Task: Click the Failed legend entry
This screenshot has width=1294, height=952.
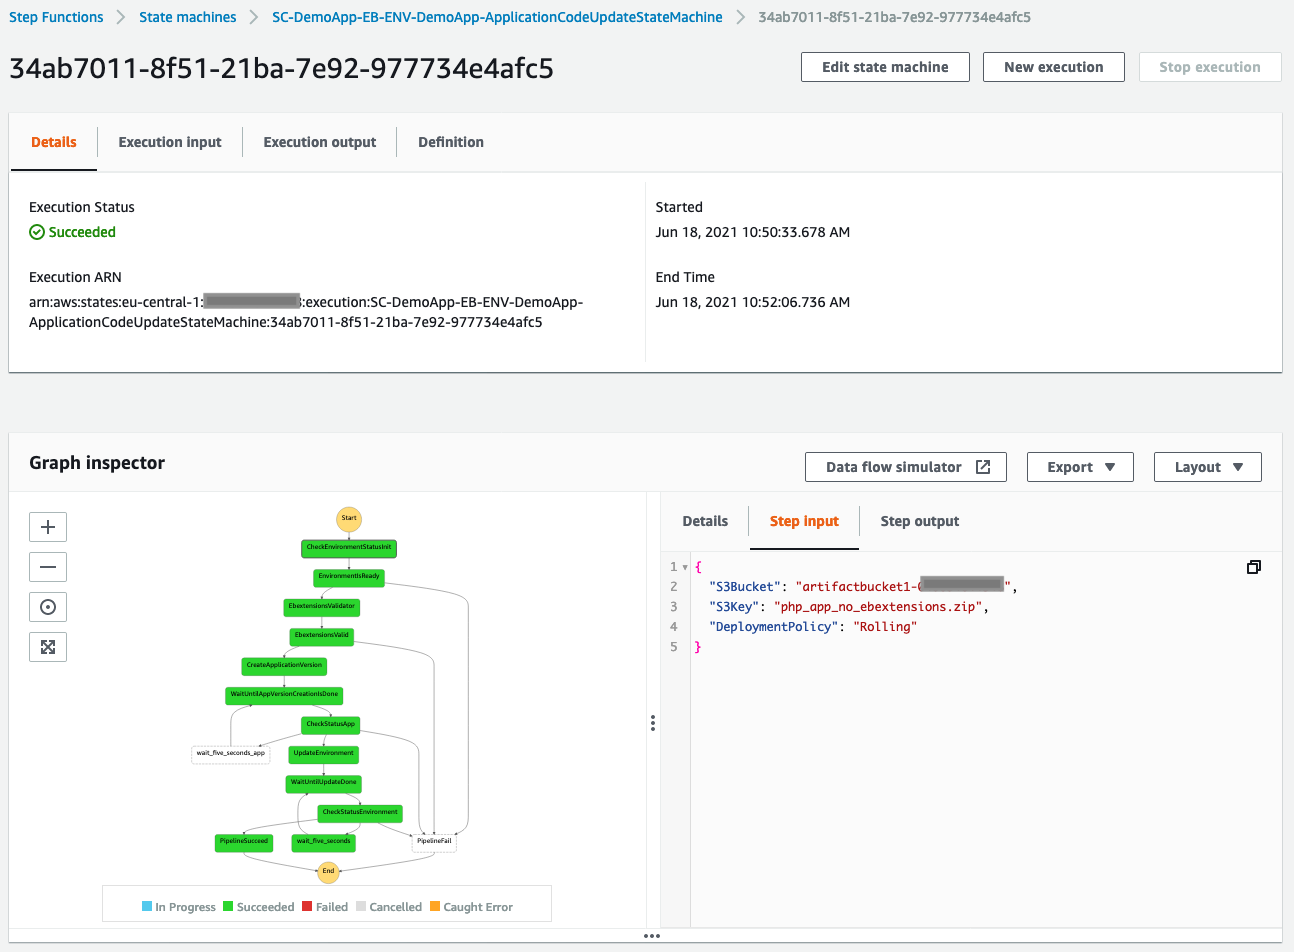Action: pyautogui.click(x=325, y=907)
